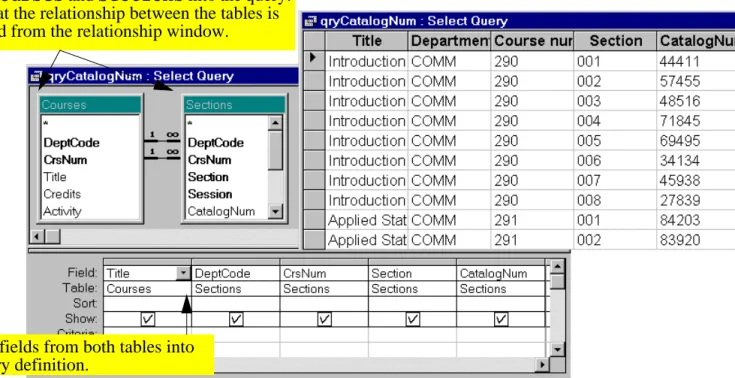Click the cell containing 71845
The height and width of the screenshot is (378, 735).
(696, 121)
